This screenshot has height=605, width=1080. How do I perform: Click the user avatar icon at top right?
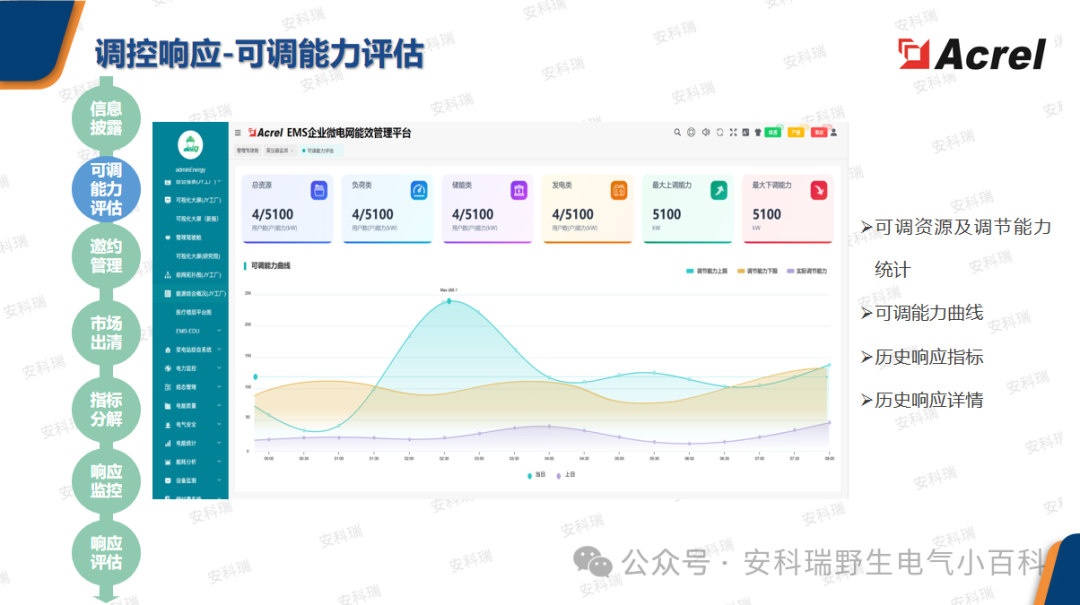tap(834, 132)
